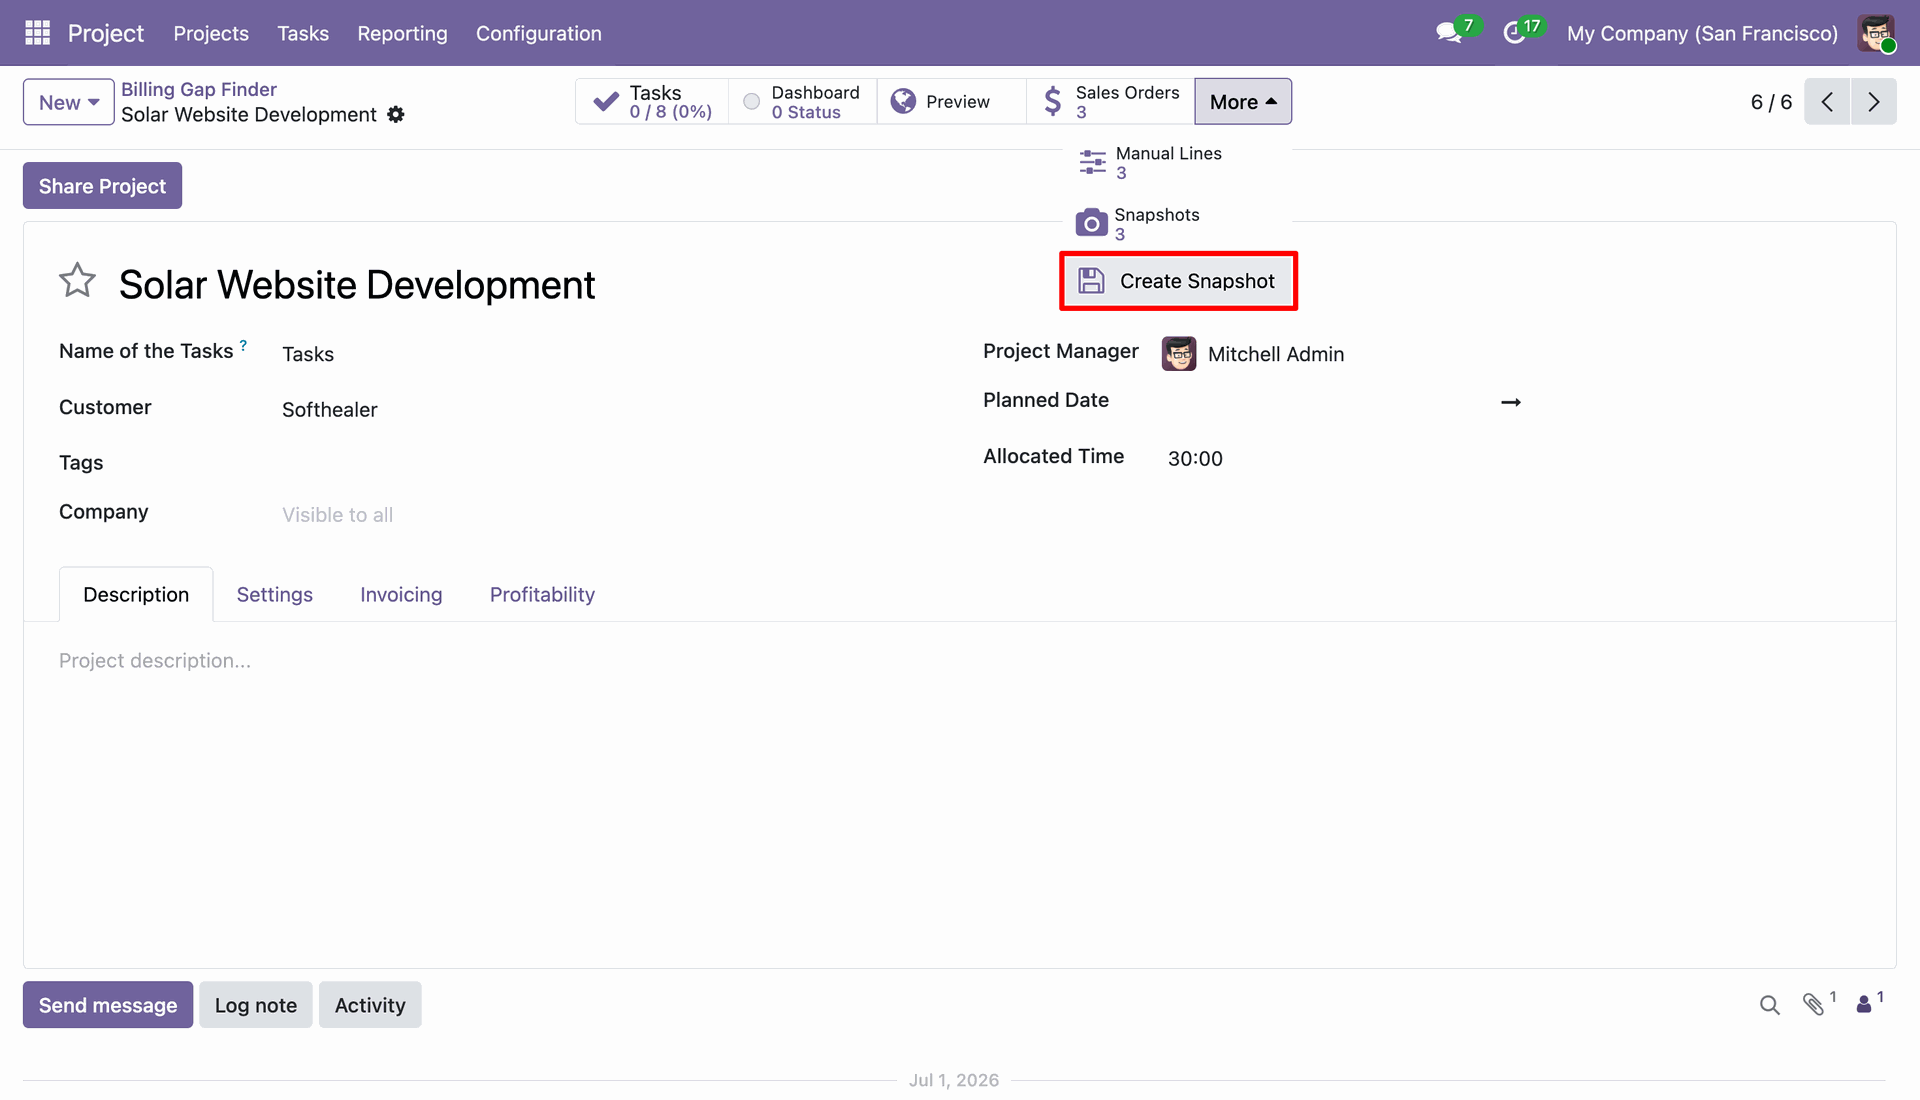Click the Preview globe button
1920x1100 pixels.
[951, 102]
